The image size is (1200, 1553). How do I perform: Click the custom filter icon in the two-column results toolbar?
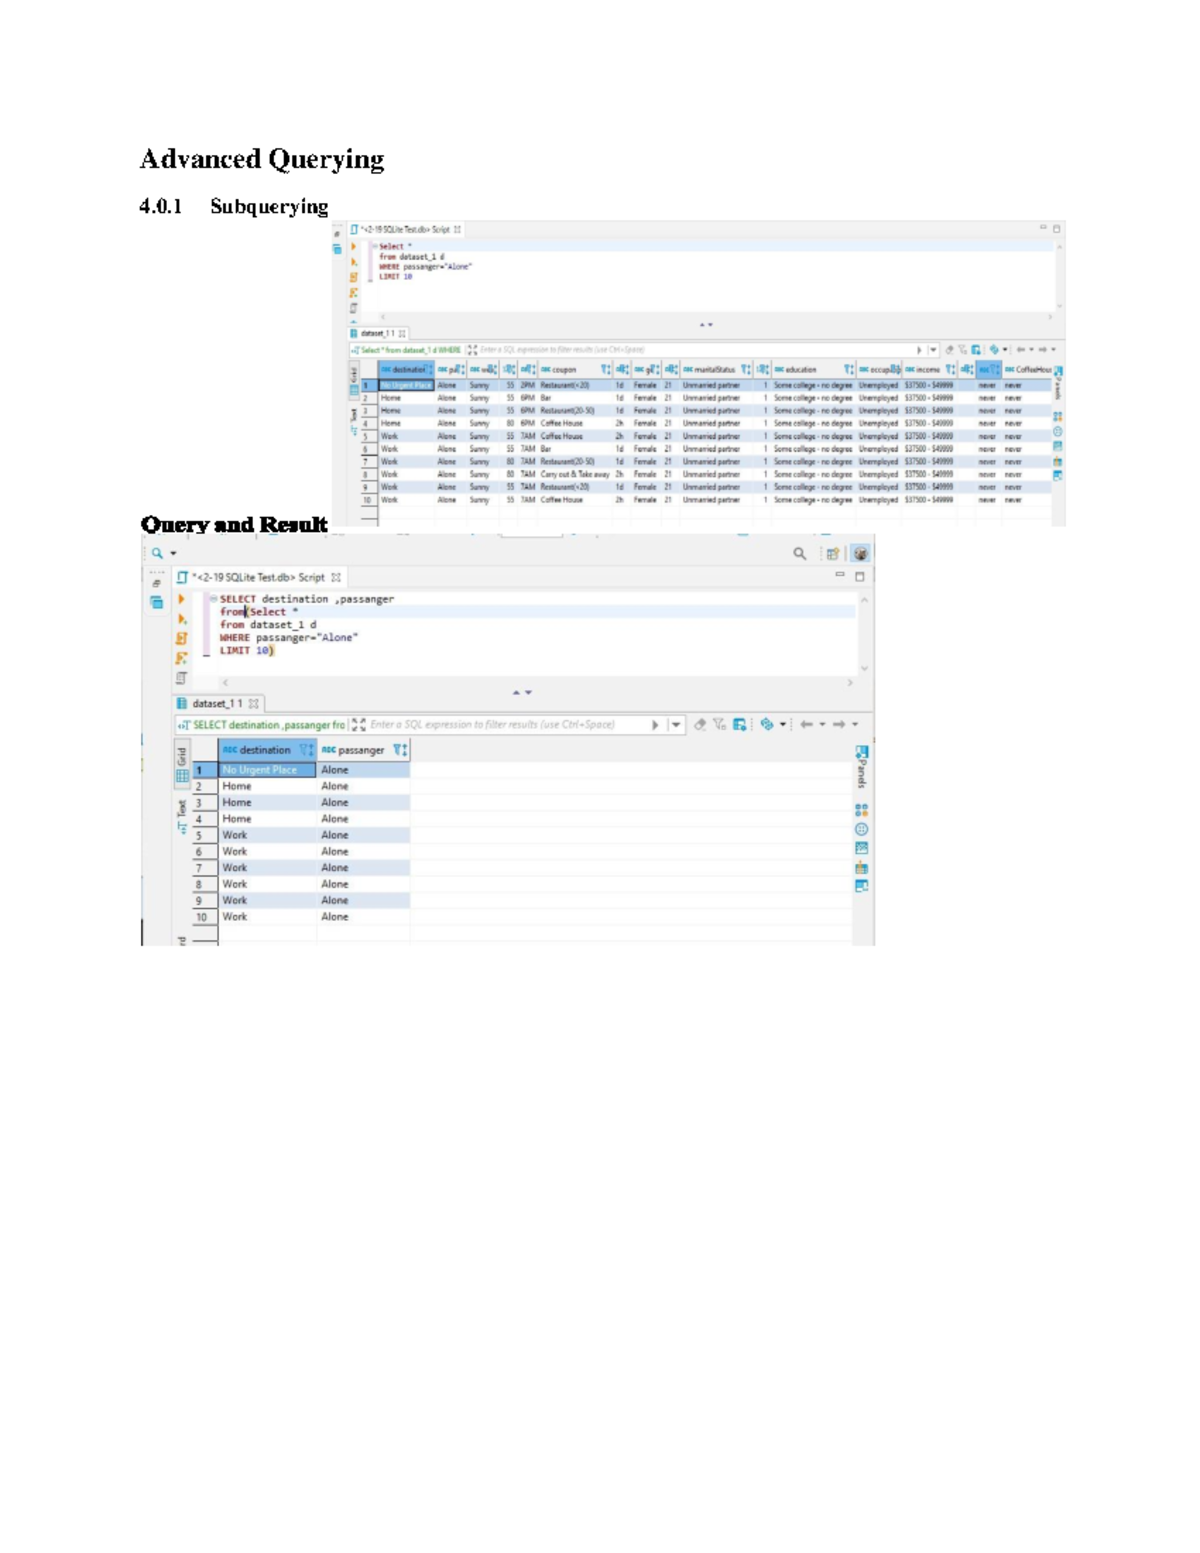click(x=719, y=725)
